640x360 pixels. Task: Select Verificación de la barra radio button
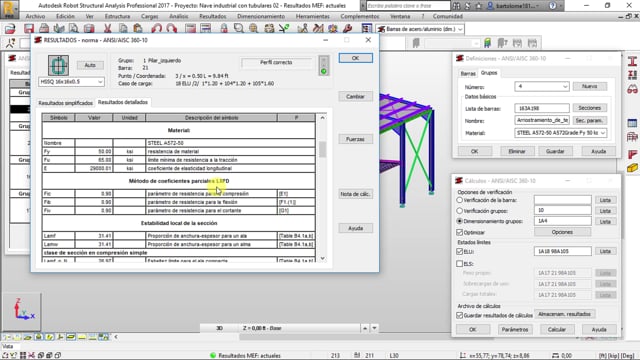coord(460,200)
